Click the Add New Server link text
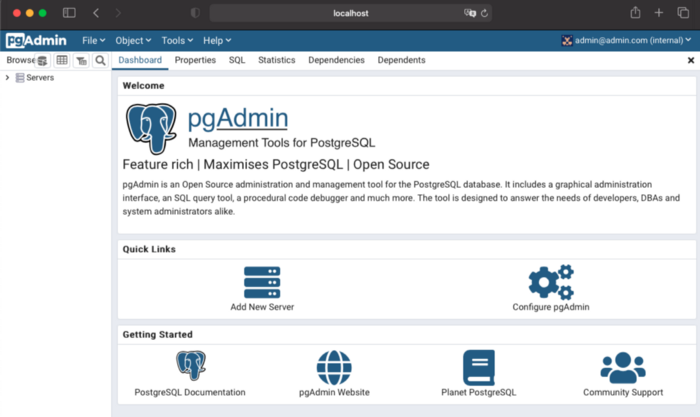 pyautogui.click(x=262, y=307)
